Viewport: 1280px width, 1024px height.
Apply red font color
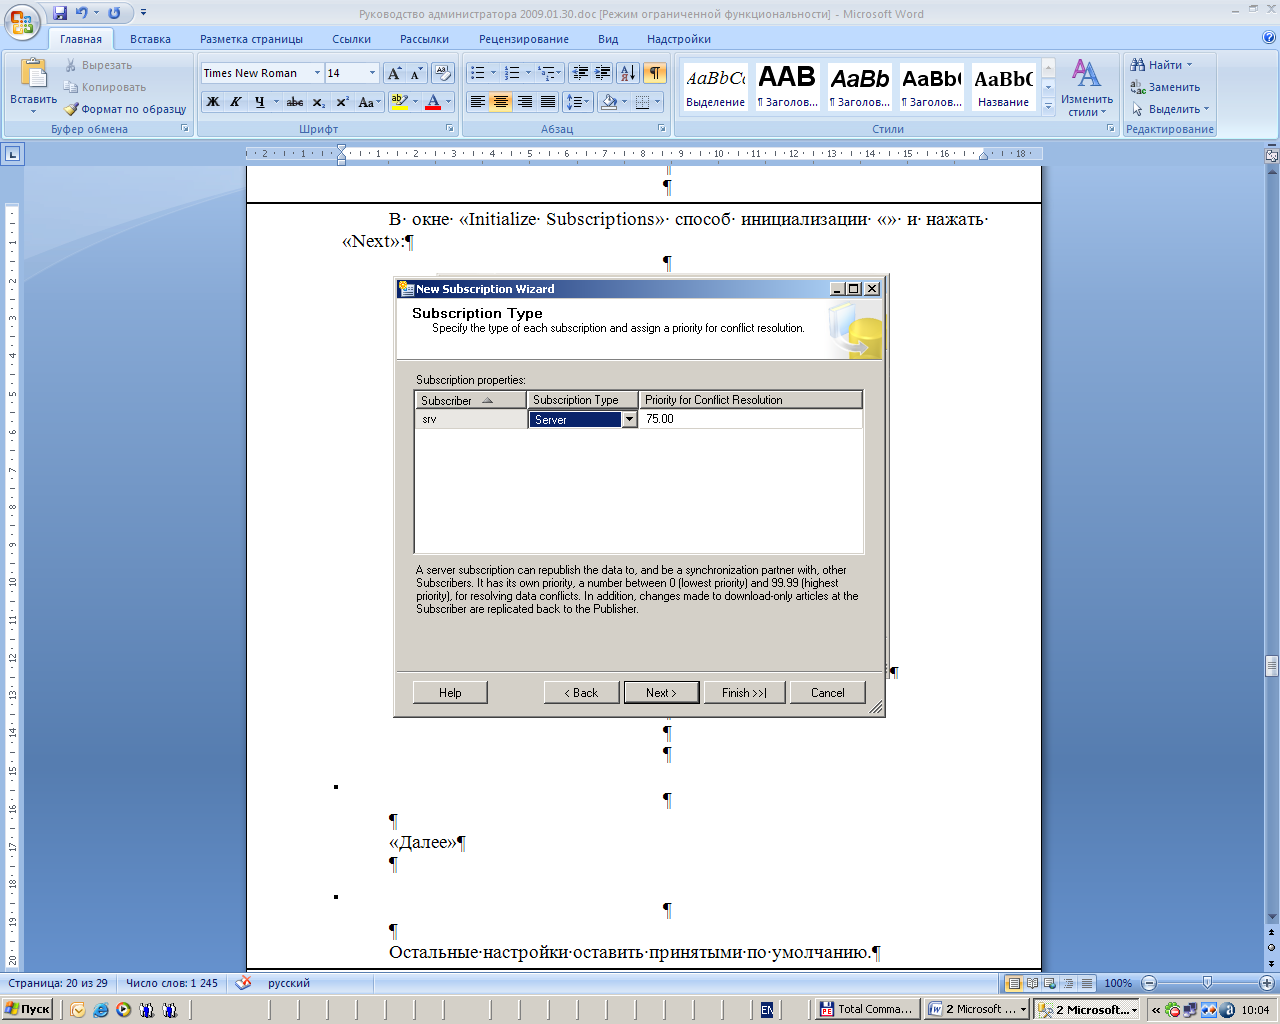pos(433,102)
